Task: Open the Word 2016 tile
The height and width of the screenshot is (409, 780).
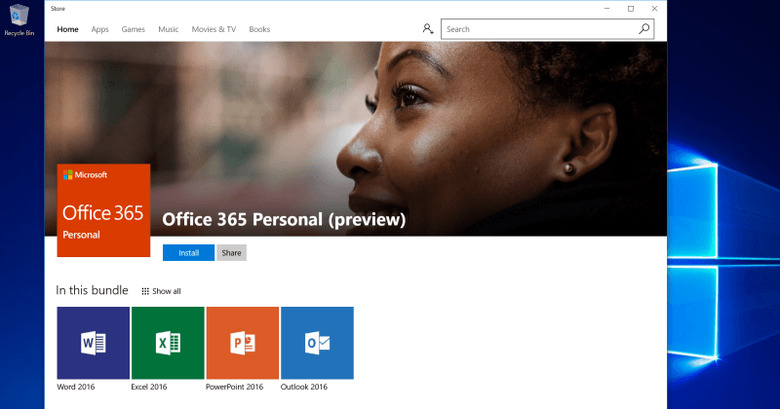Action: [x=93, y=343]
